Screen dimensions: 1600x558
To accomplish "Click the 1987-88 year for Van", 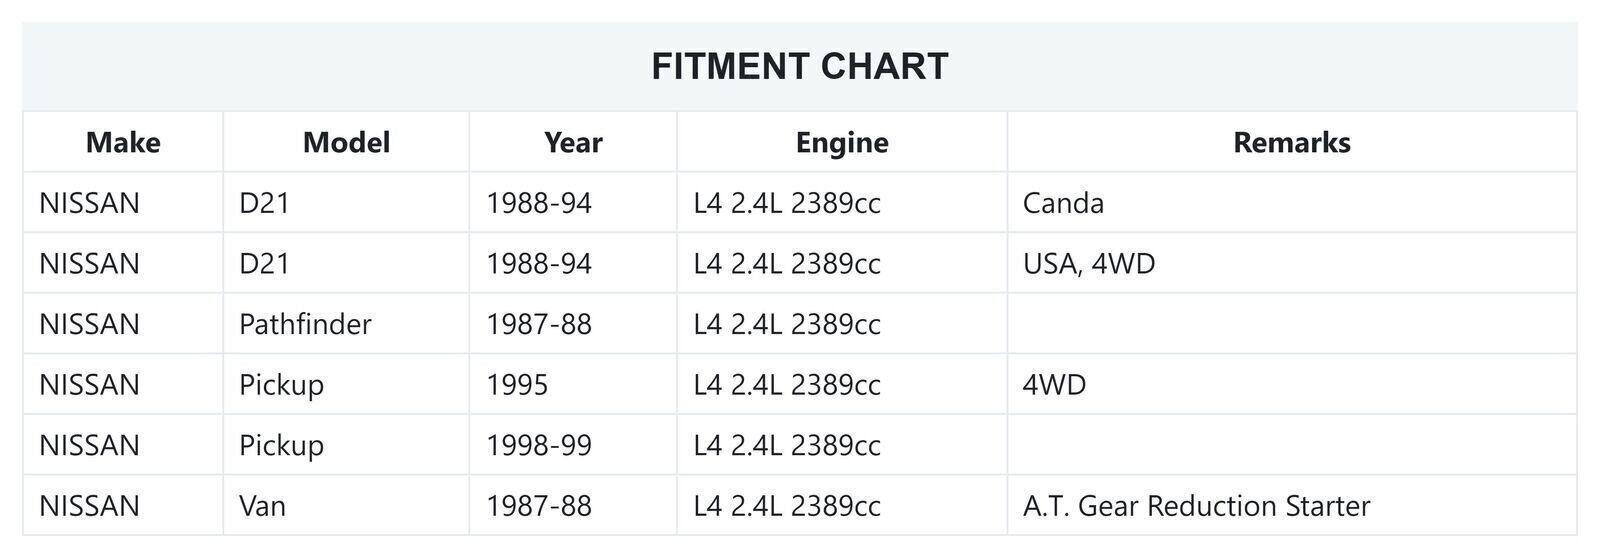I will 539,506.
